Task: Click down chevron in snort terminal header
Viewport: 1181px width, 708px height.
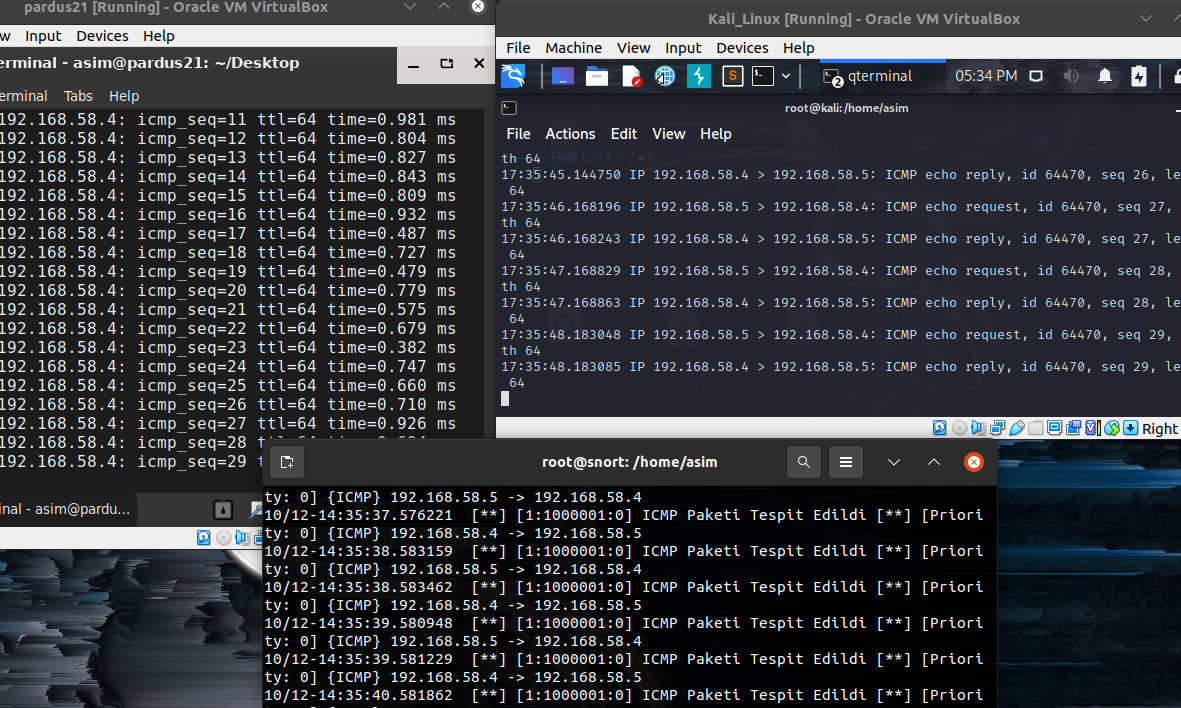Action: point(894,462)
